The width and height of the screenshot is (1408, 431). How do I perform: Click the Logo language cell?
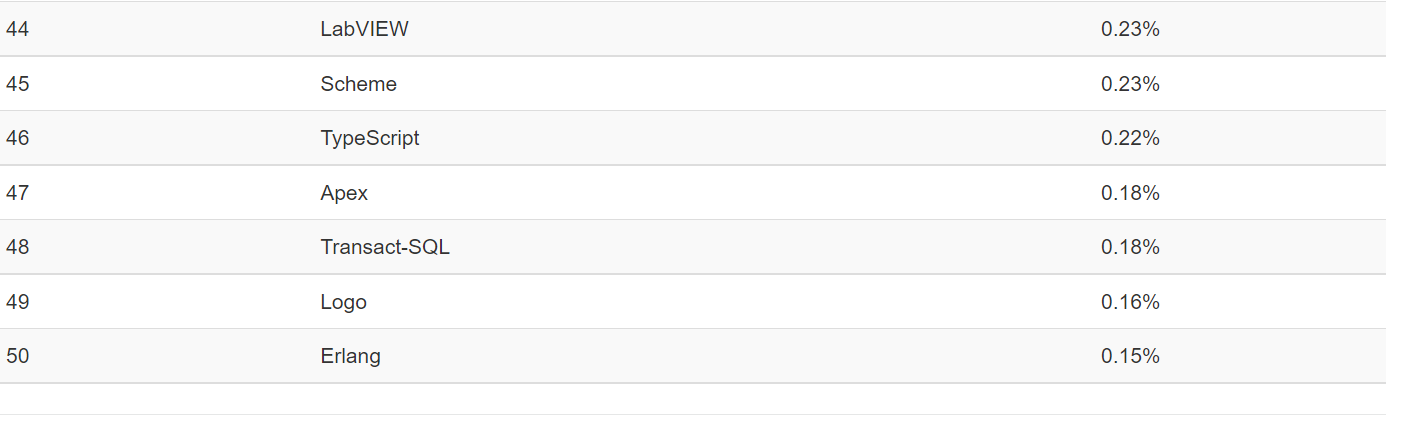pos(343,302)
